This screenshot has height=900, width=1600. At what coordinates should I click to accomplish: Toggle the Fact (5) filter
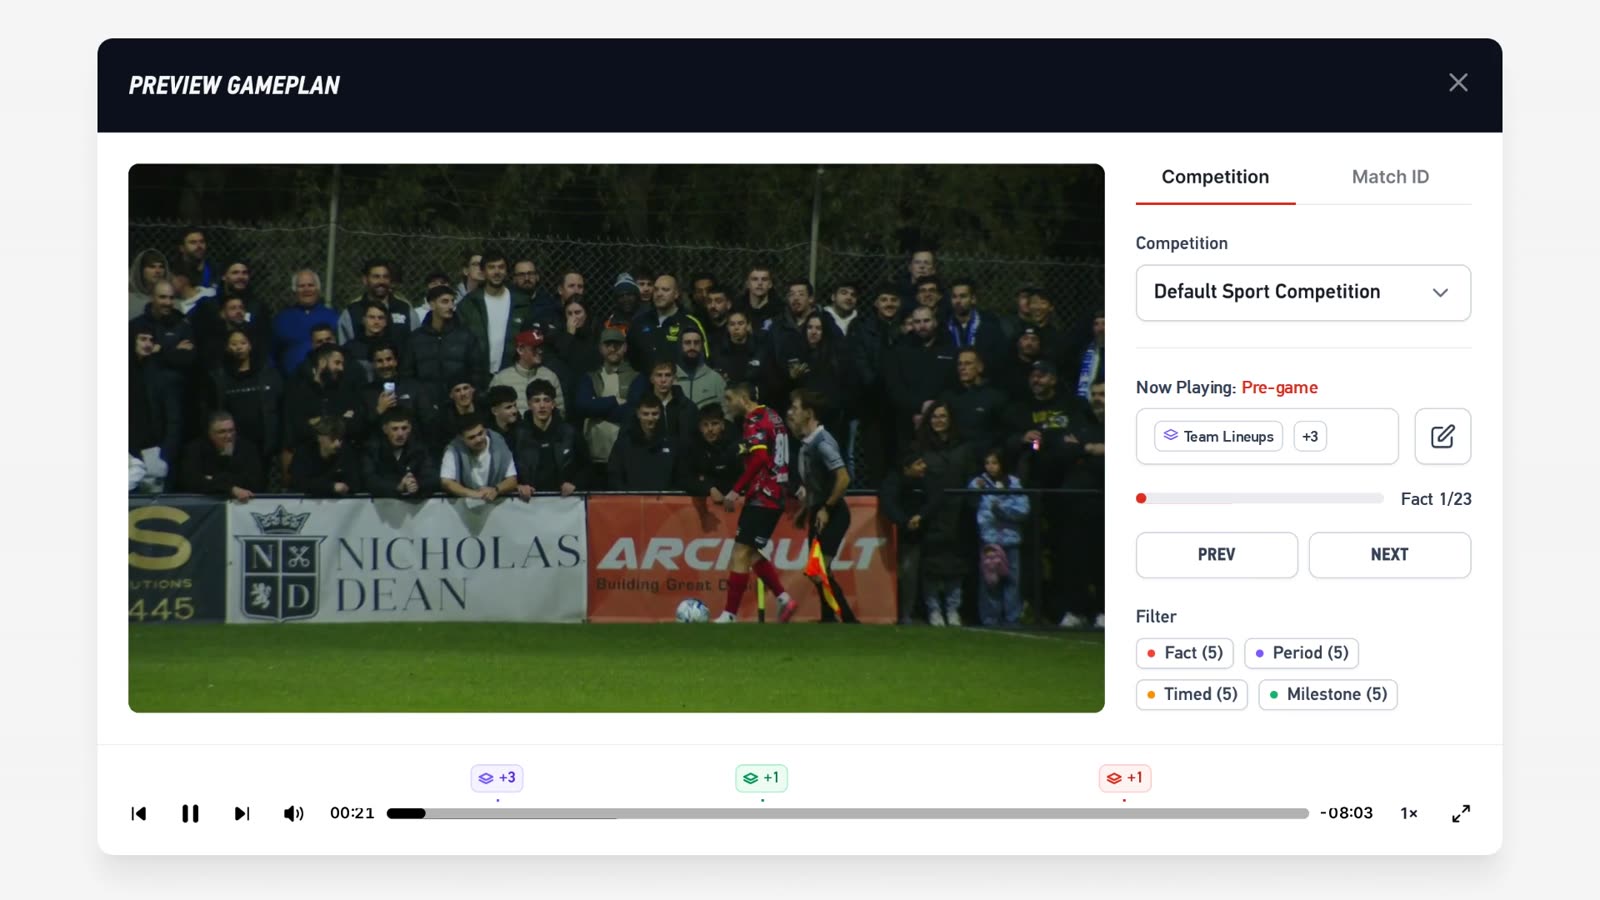click(x=1184, y=653)
